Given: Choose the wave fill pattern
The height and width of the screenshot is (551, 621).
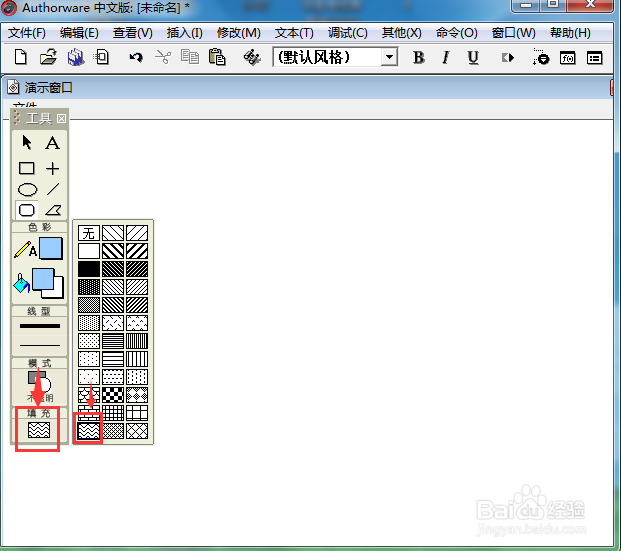Looking at the screenshot, I should [x=89, y=431].
